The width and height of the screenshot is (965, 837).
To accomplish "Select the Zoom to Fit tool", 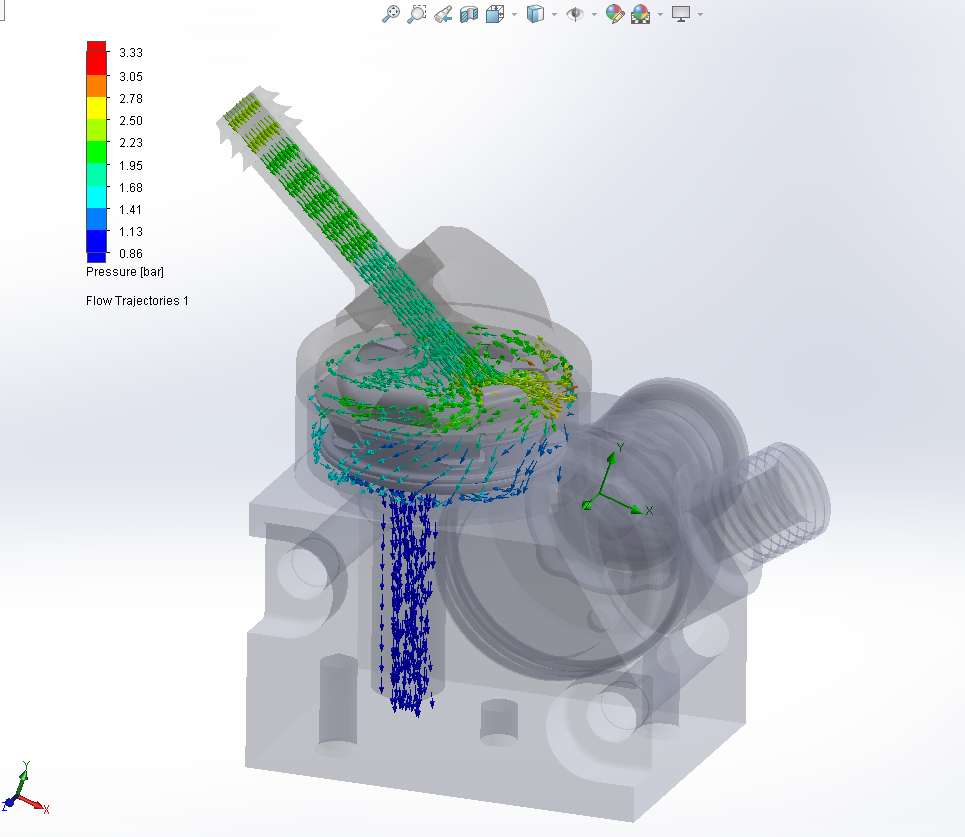I will pyautogui.click(x=392, y=13).
